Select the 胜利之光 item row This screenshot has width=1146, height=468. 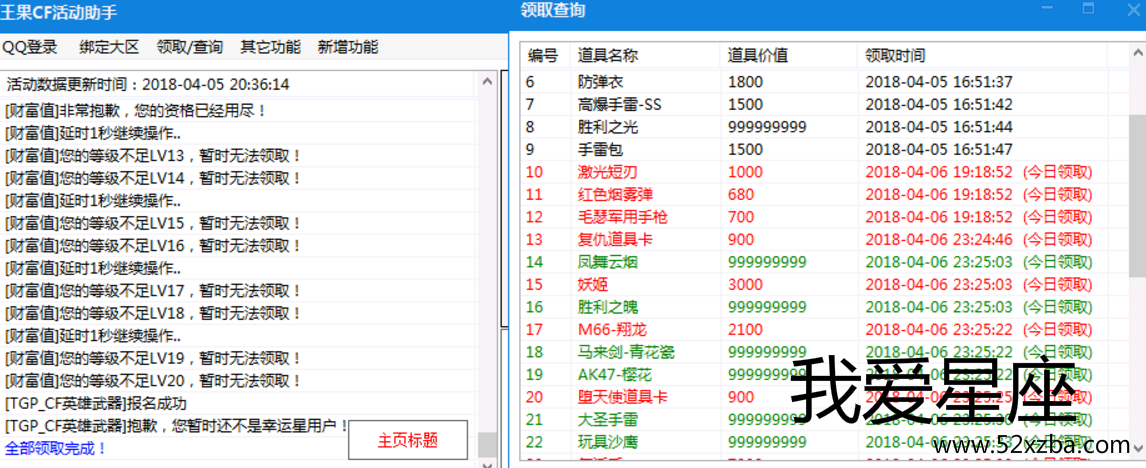[x=700, y=127]
